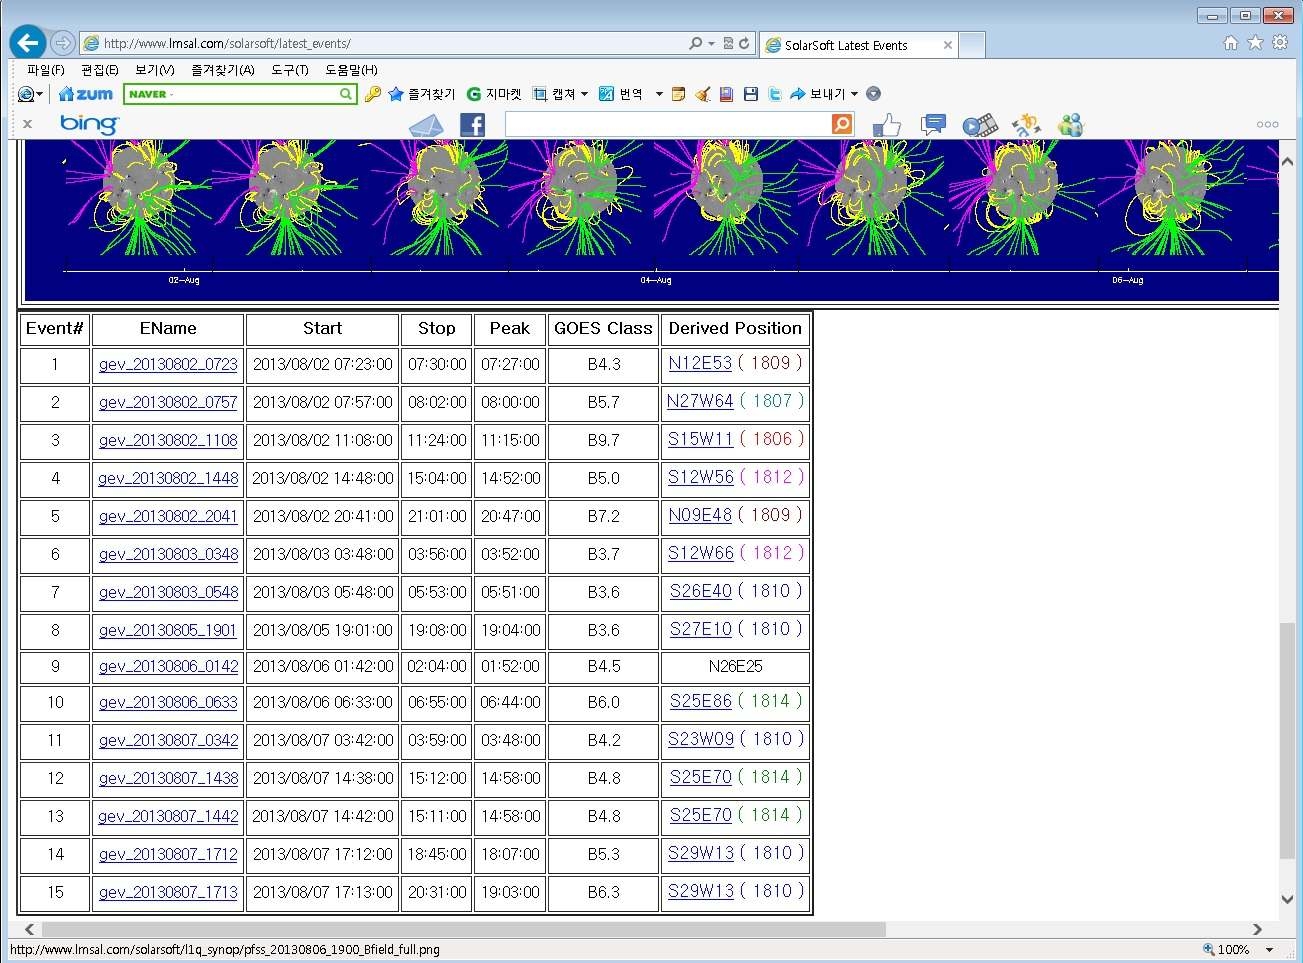The image size is (1303, 963).
Task: Open the browser Home icon
Action: (x=1231, y=43)
